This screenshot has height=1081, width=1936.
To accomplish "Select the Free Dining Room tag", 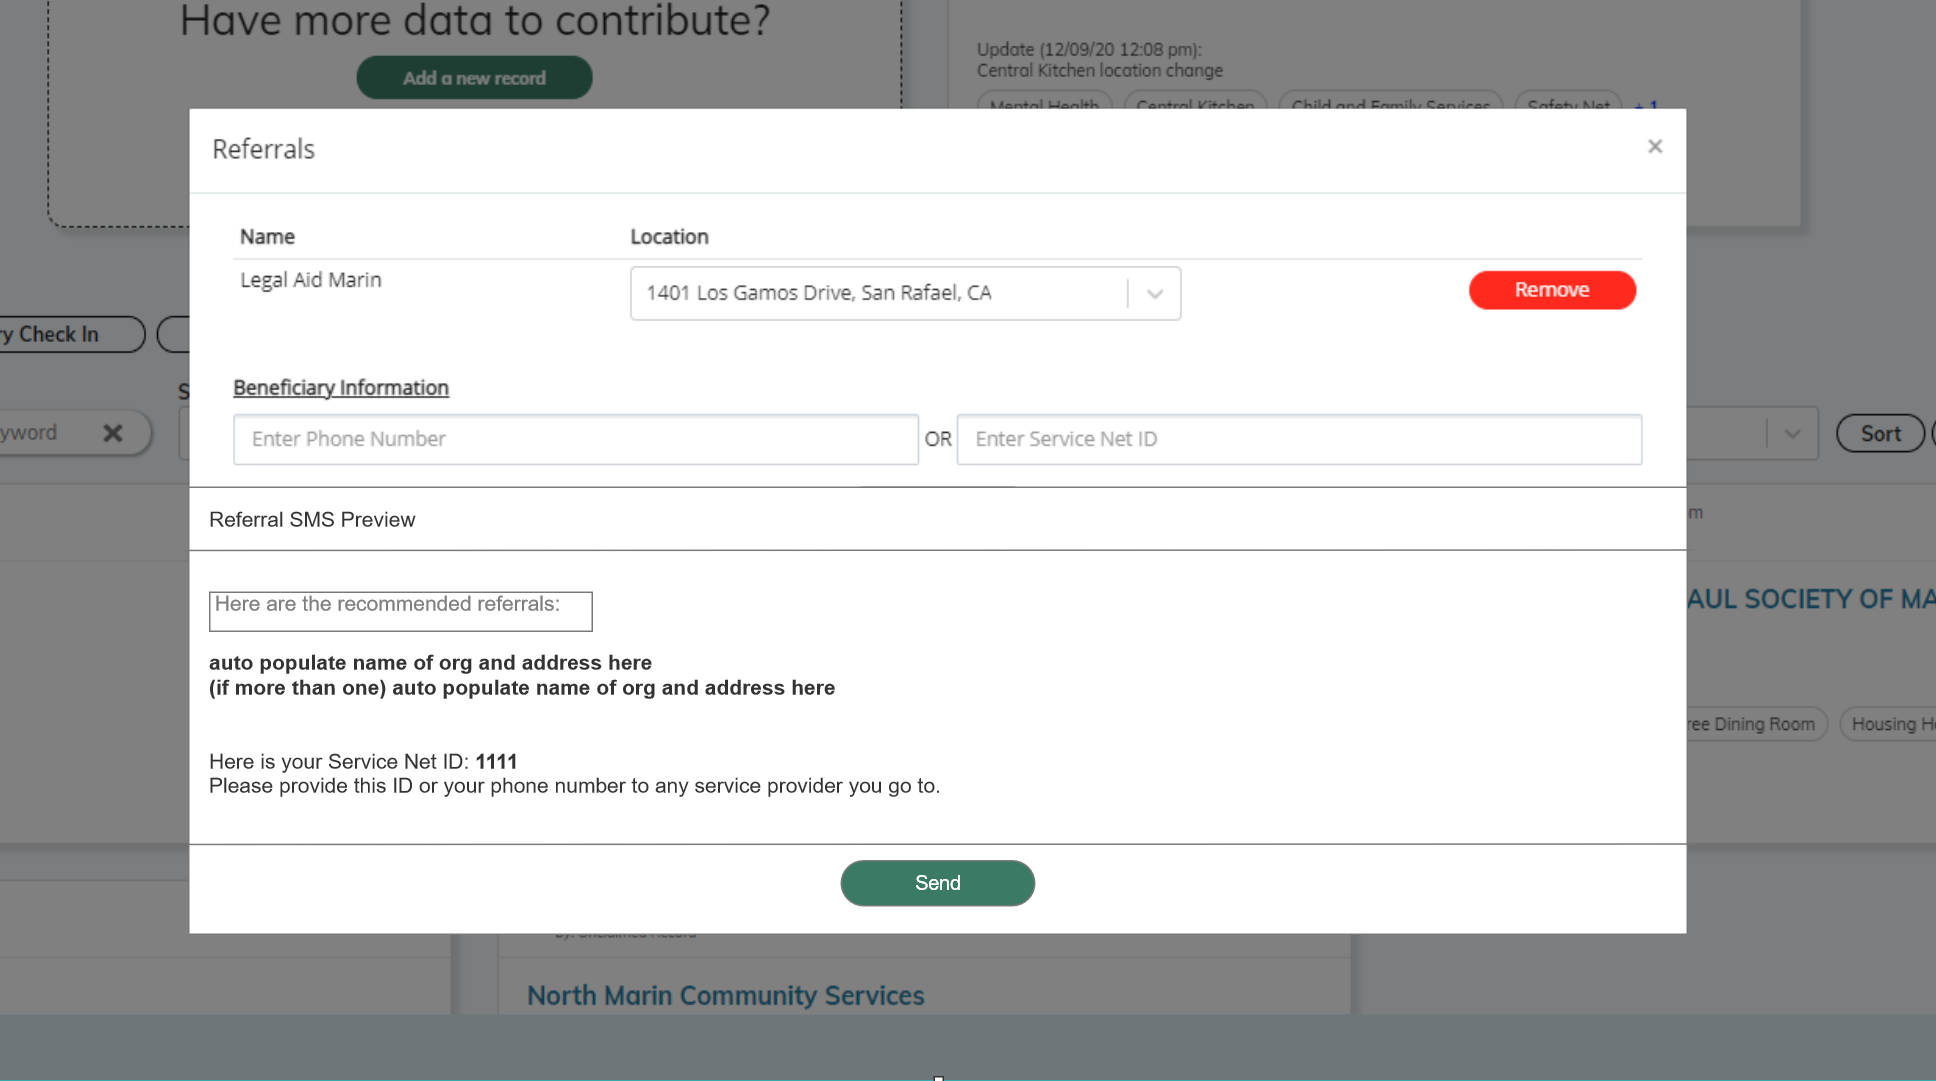I will tap(1752, 723).
